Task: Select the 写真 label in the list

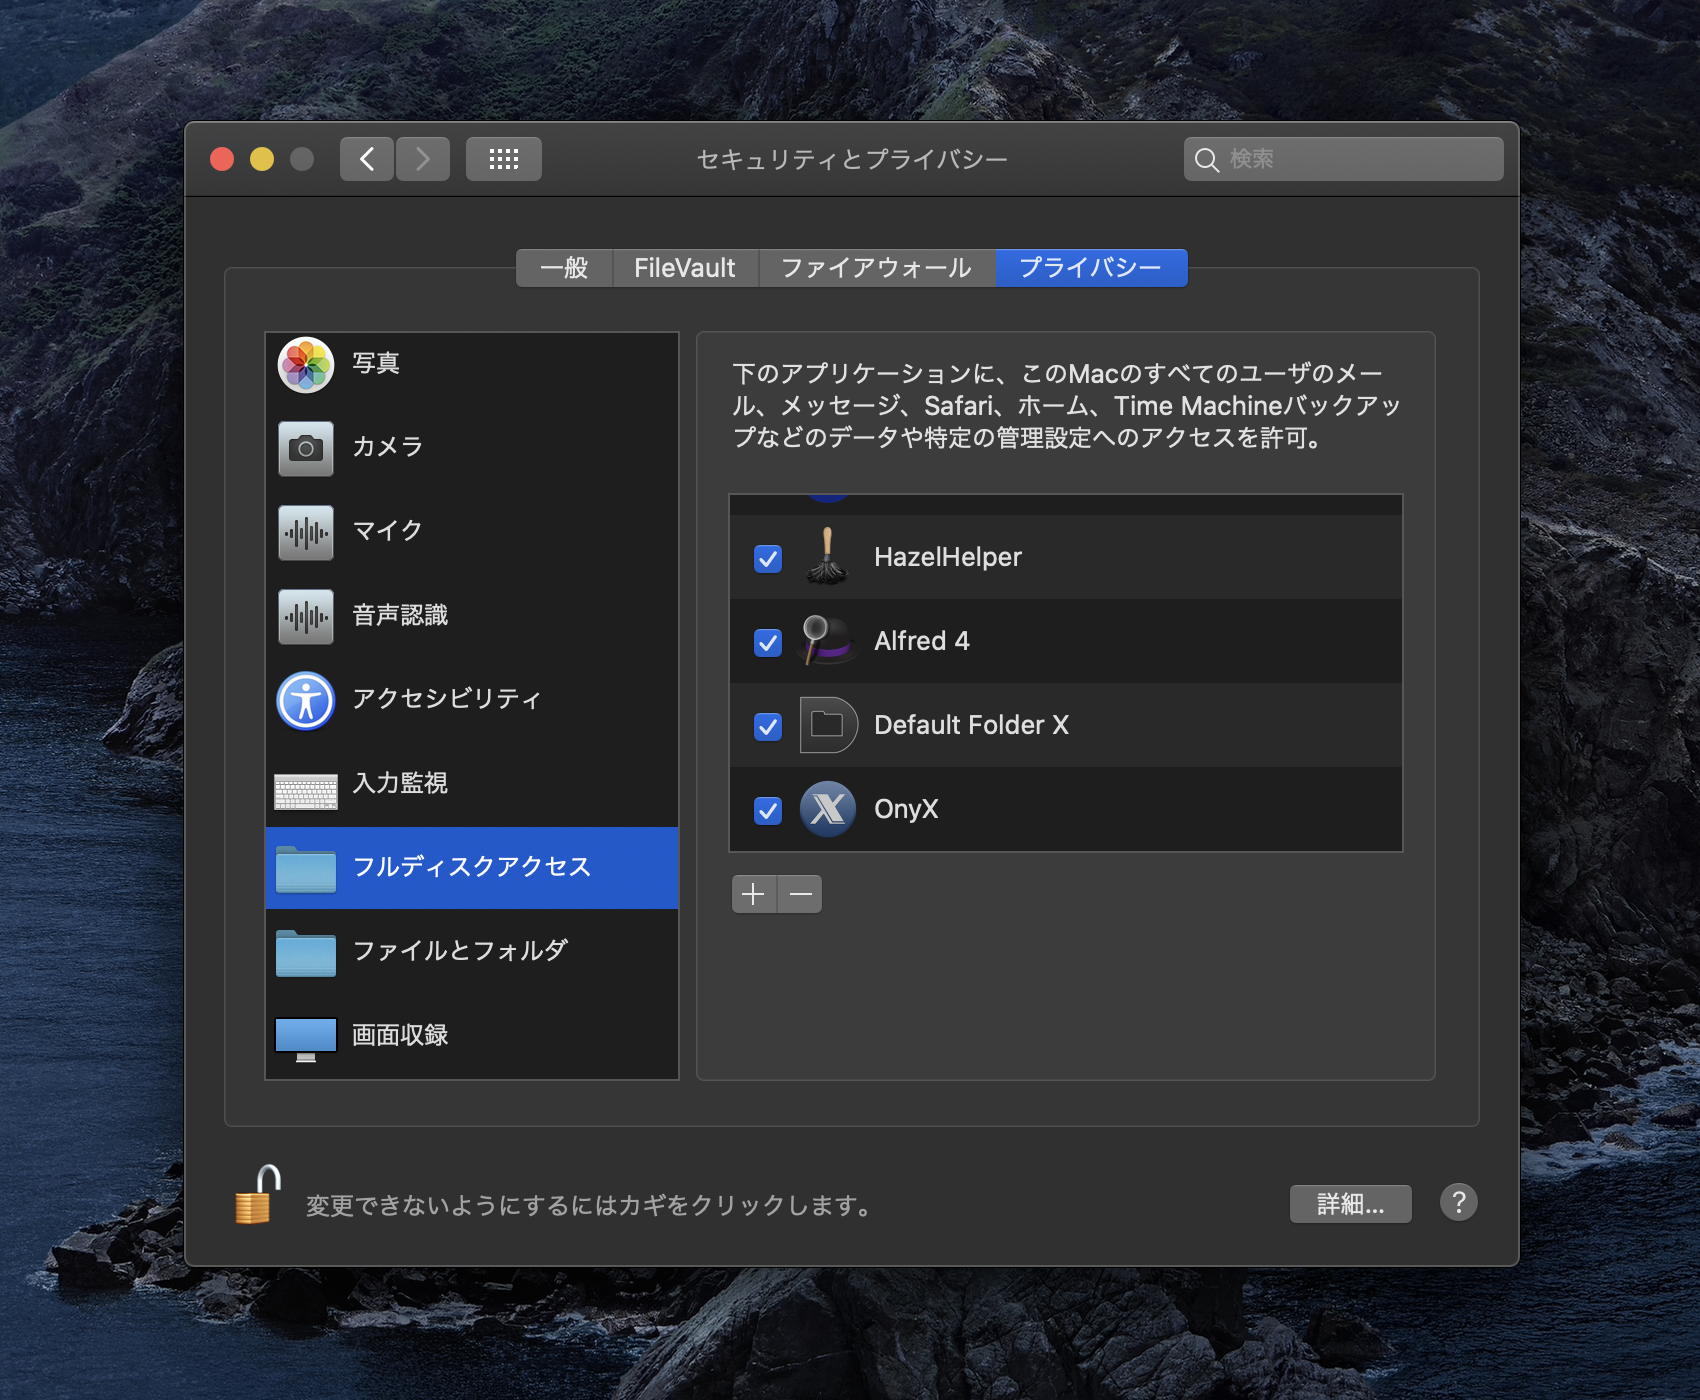Action: (x=376, y=363)
